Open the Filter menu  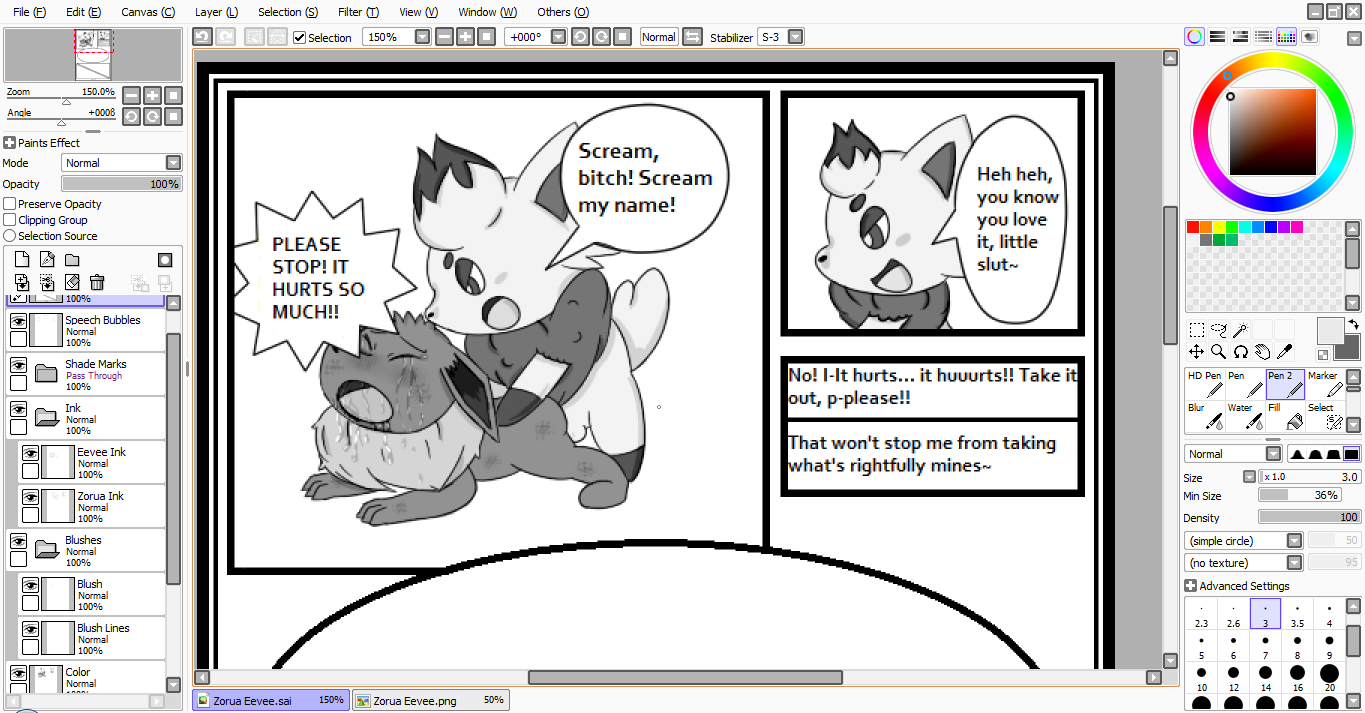[358, 12]
